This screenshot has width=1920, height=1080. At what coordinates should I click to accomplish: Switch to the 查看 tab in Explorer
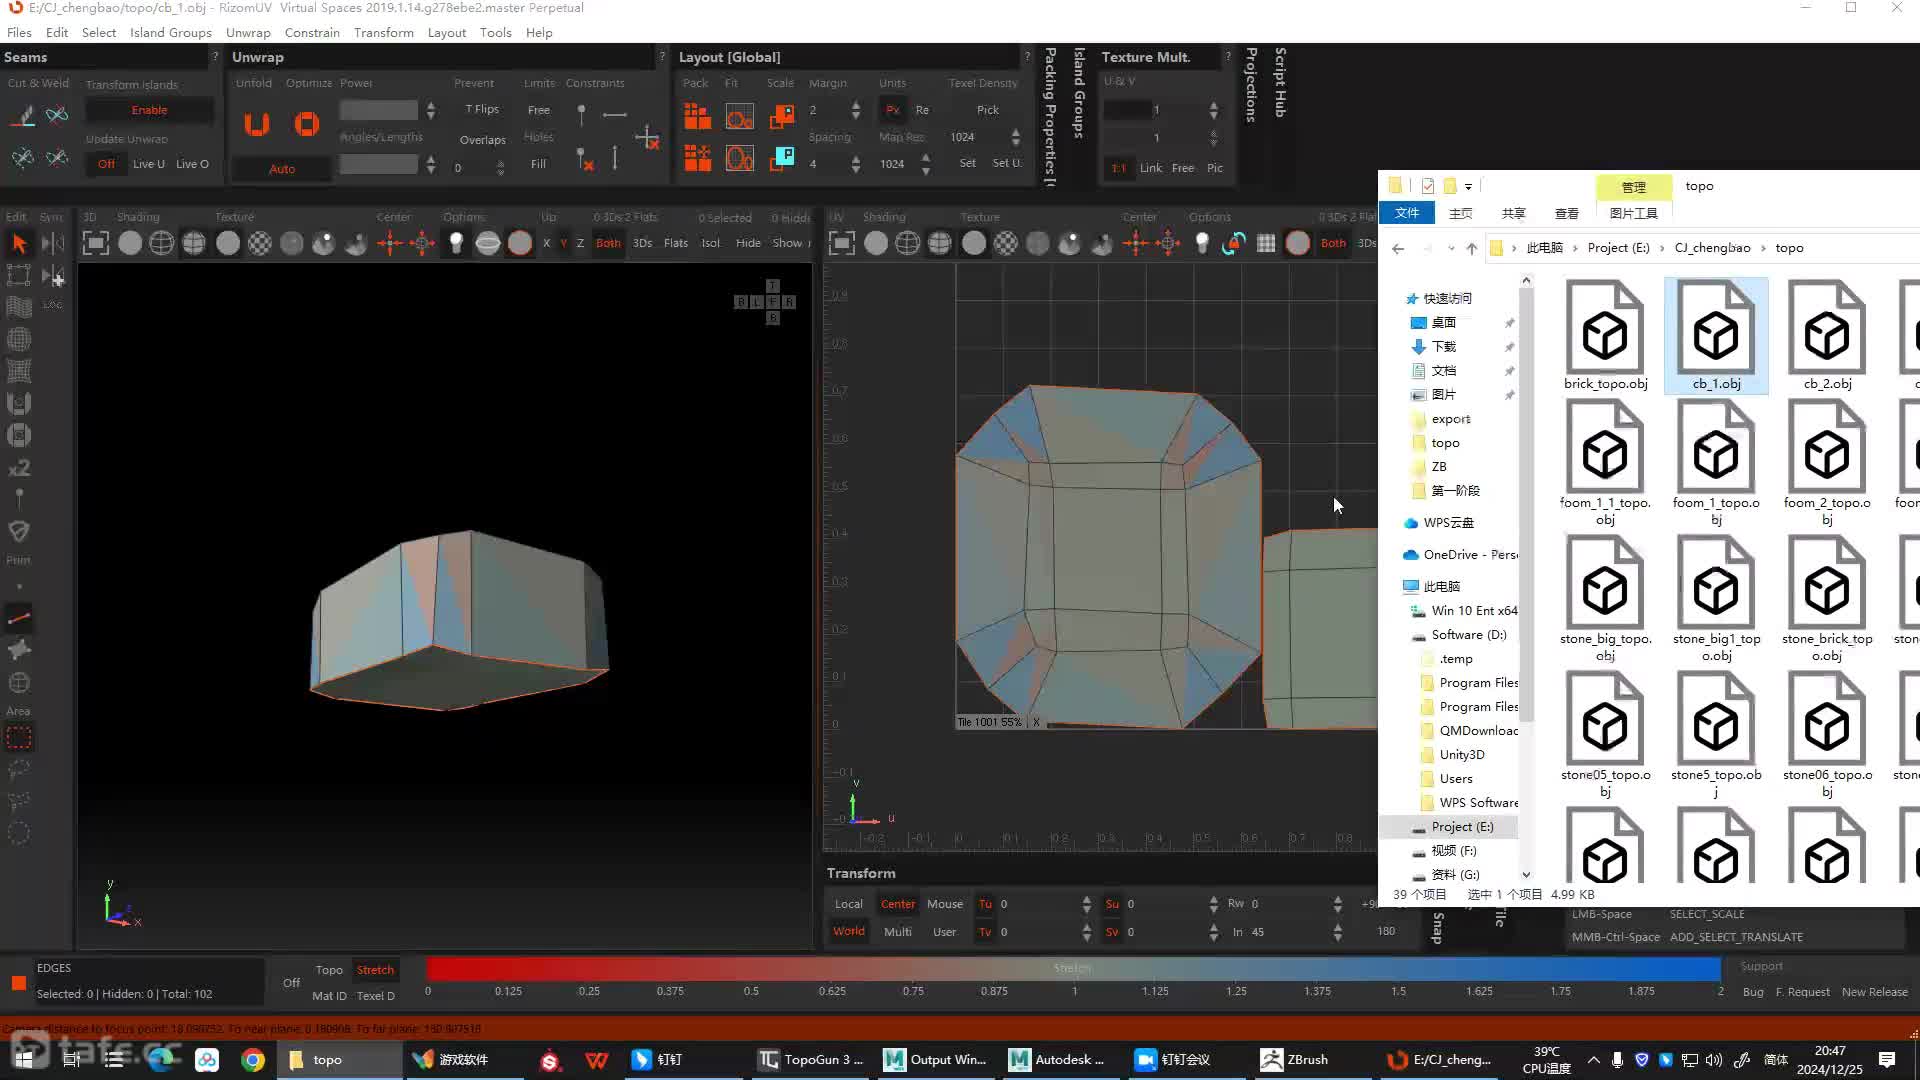1567,213
